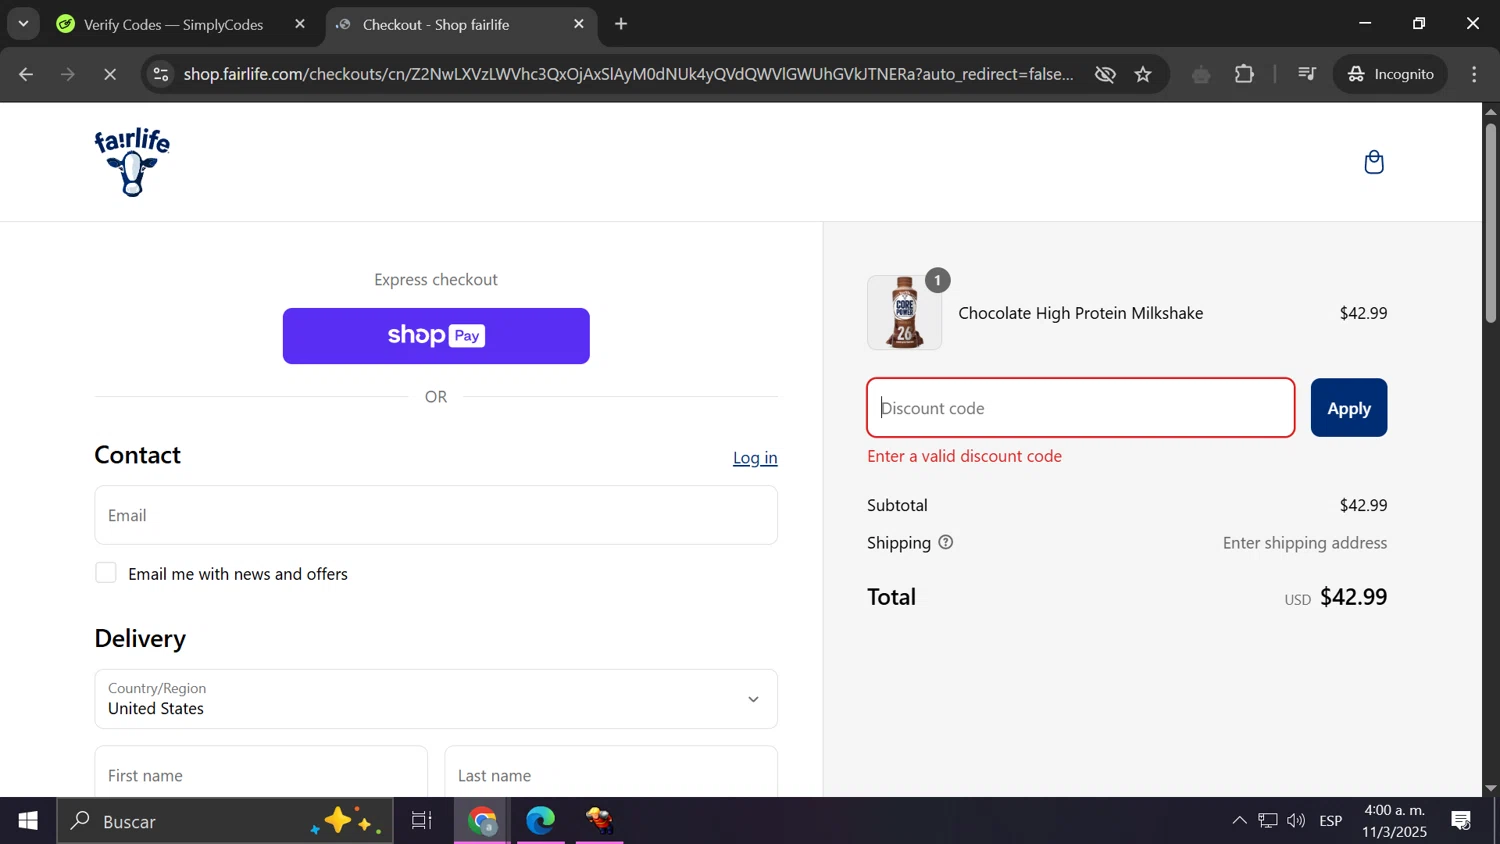1500x844 pixels.
Task: Open a new tab with plus button
Action: click(621, 24)
